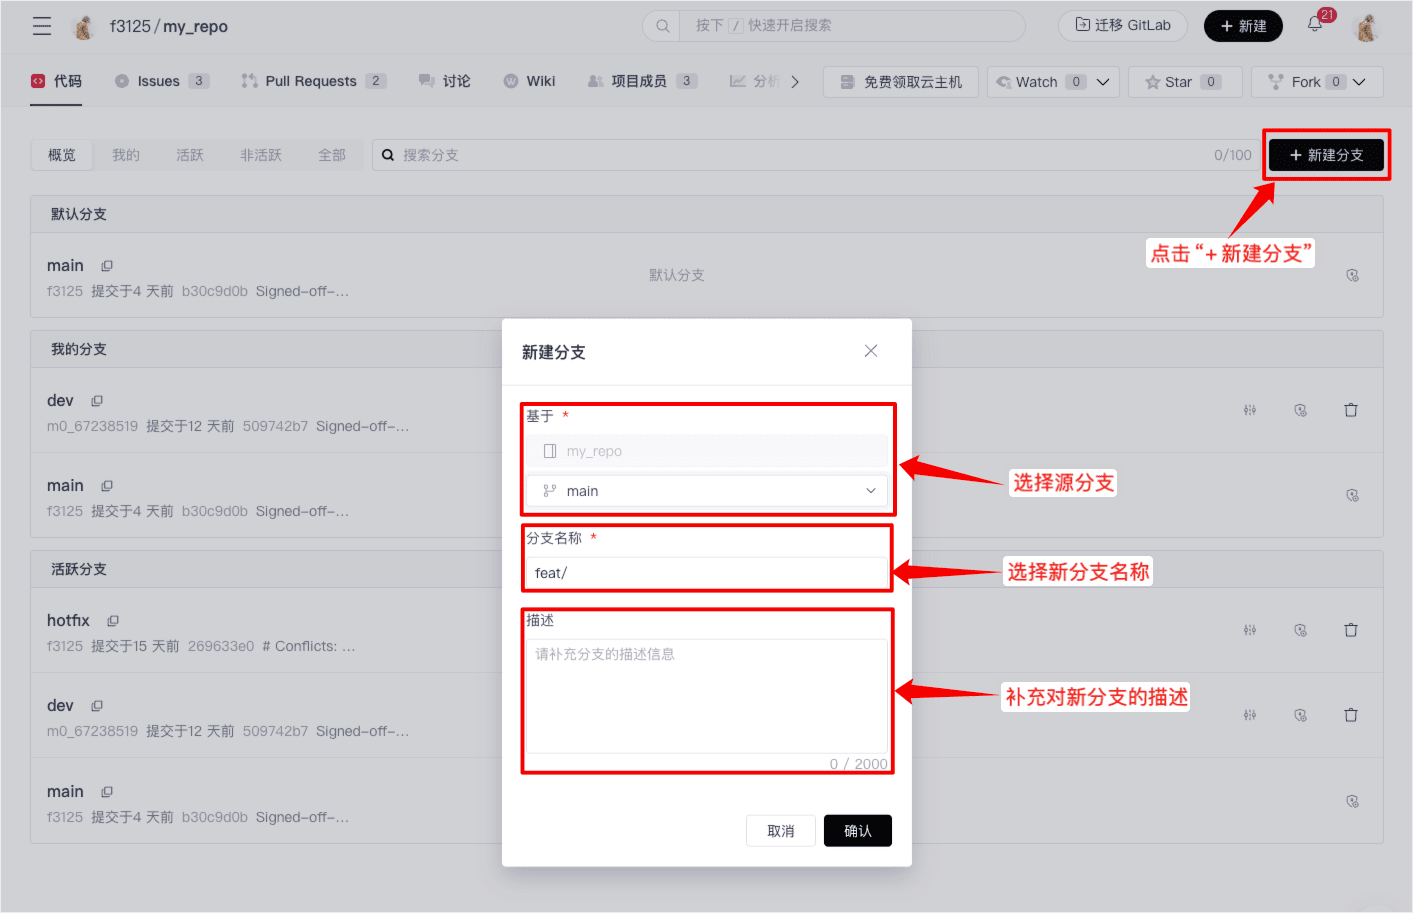Viewport: 1413px width, 913px height.
Task: Open the Fork dropdown arrow
Action: (x=1359, y=82)
